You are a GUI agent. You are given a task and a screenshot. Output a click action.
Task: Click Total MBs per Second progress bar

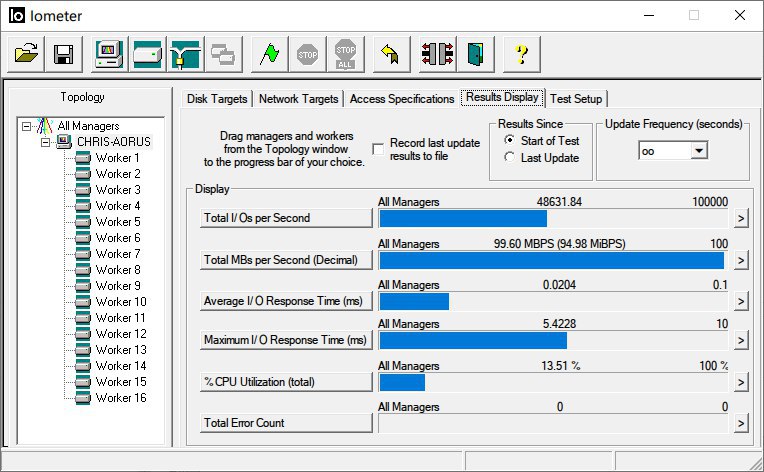pos(553,261)
